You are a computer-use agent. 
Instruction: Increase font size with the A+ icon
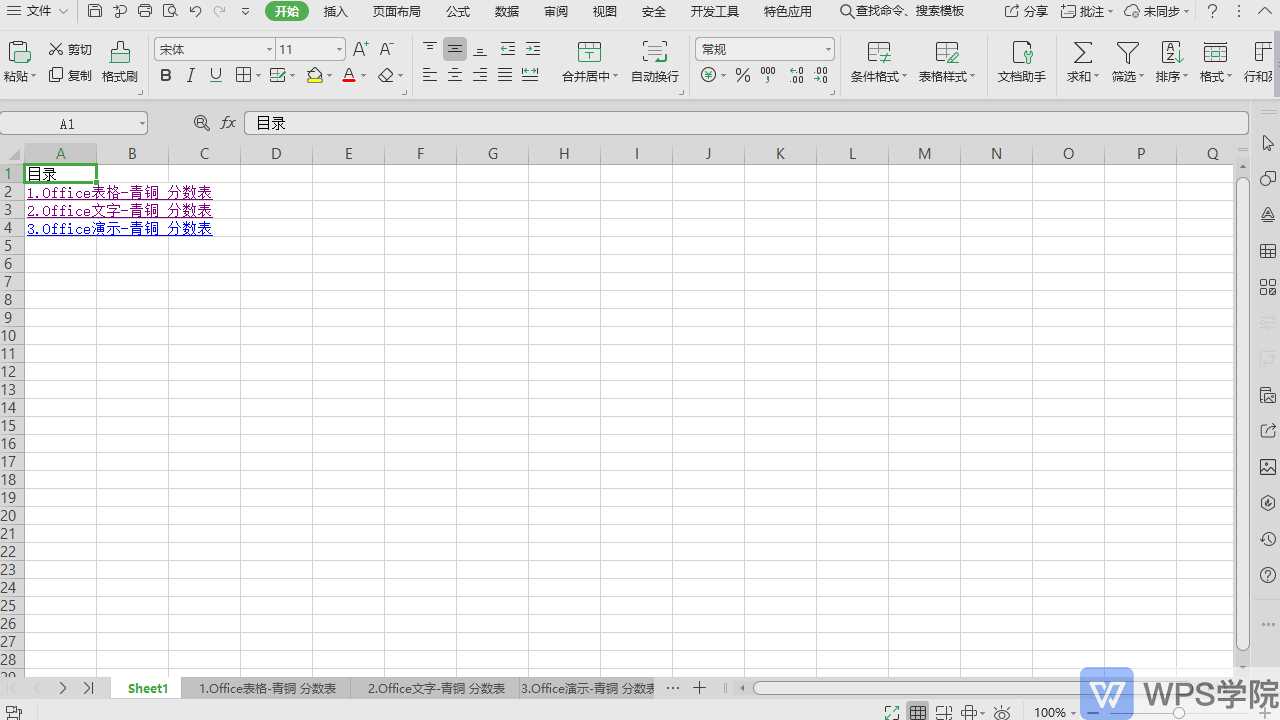[x=361, y=49]
